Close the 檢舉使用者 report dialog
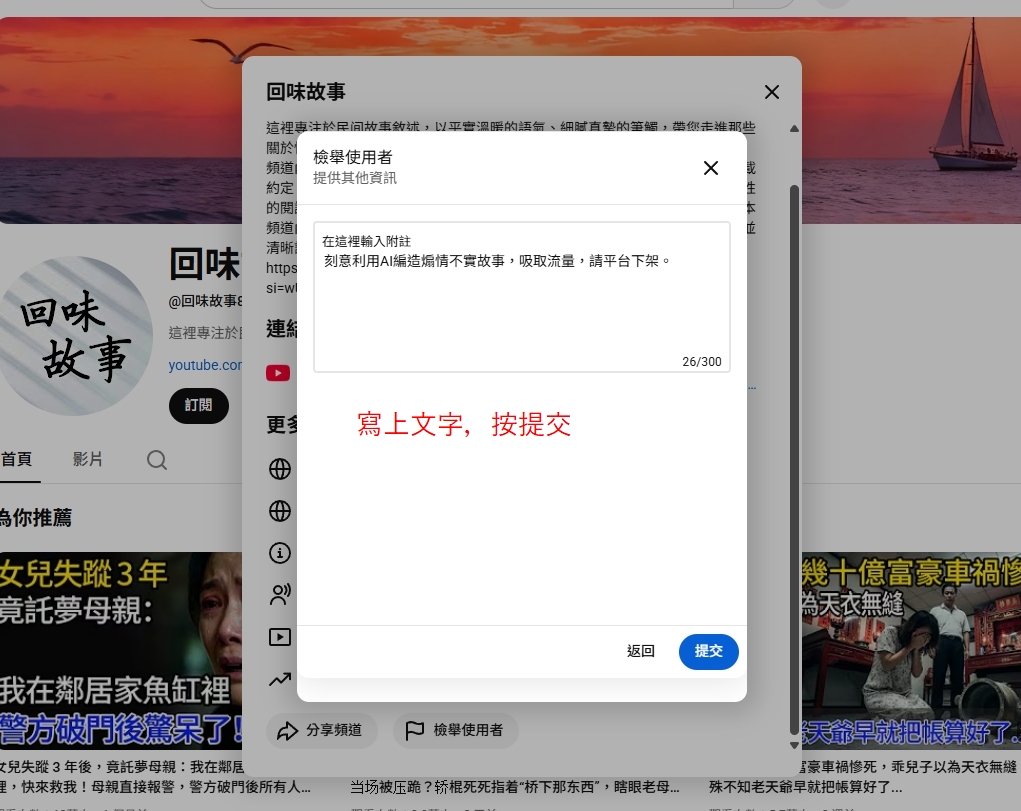This screenshot has width=1021, height=811. [x=710, y=168]
